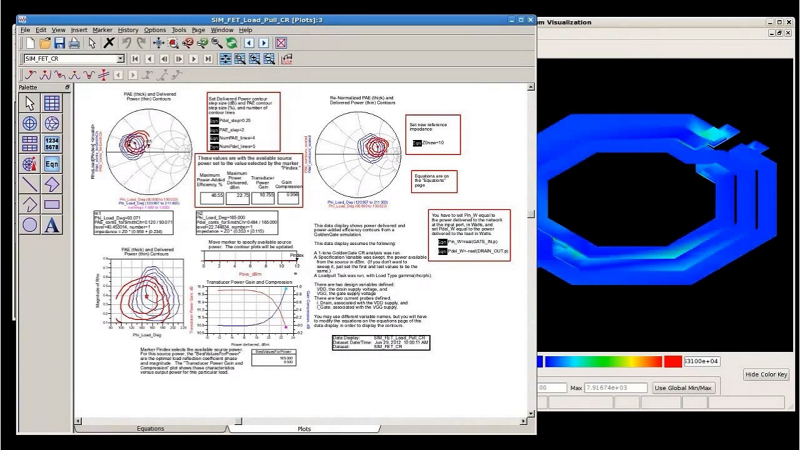Select the Pin_W=real(GATE_IN.p) equation

coord(468,242)
